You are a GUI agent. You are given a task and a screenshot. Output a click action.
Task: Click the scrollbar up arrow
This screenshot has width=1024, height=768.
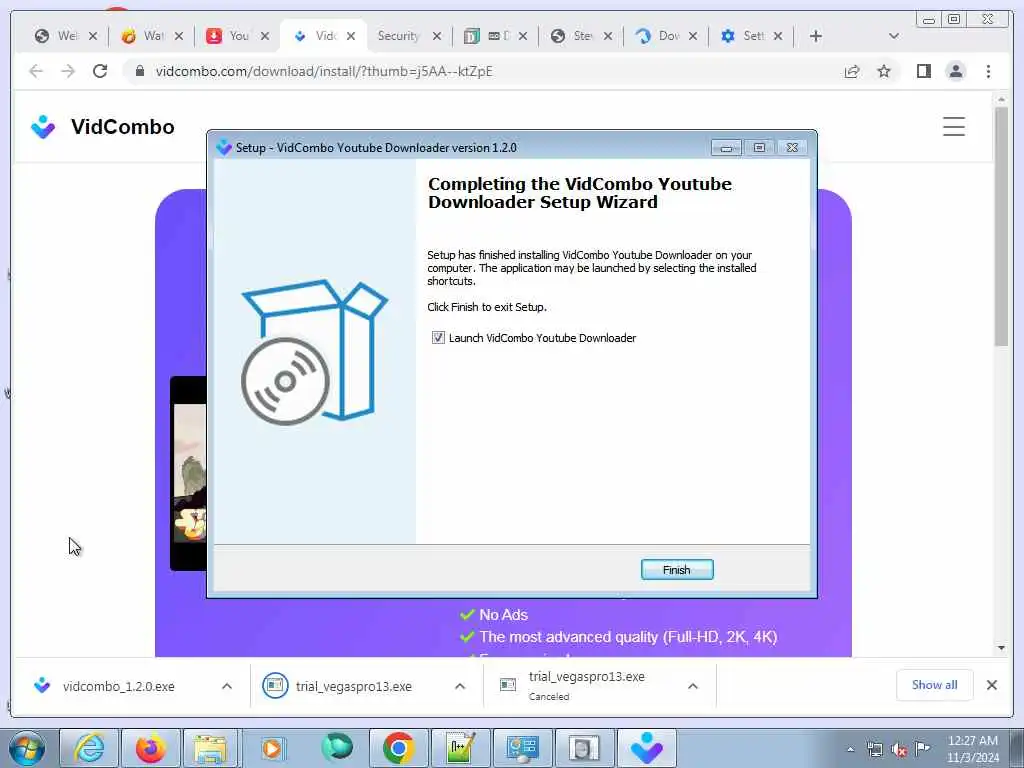1001,99
